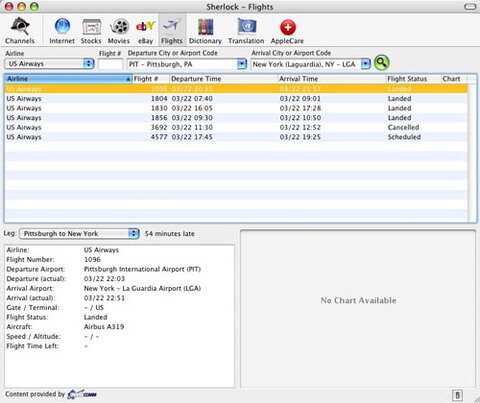Open the AppleCare channel
This screenshot has width=480, height=403.
coord(287,31)
